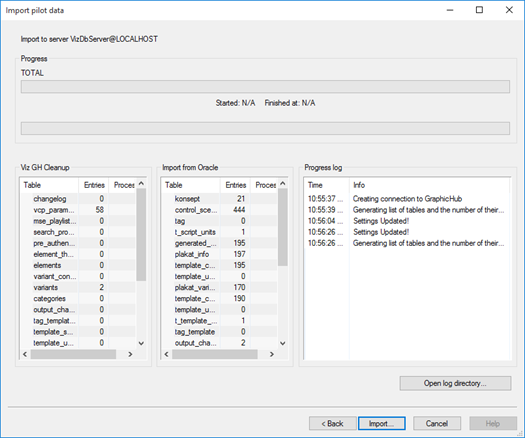Maximize the Import pilot data window
This screenshot has height=438, width=525.
click(479, 10)
